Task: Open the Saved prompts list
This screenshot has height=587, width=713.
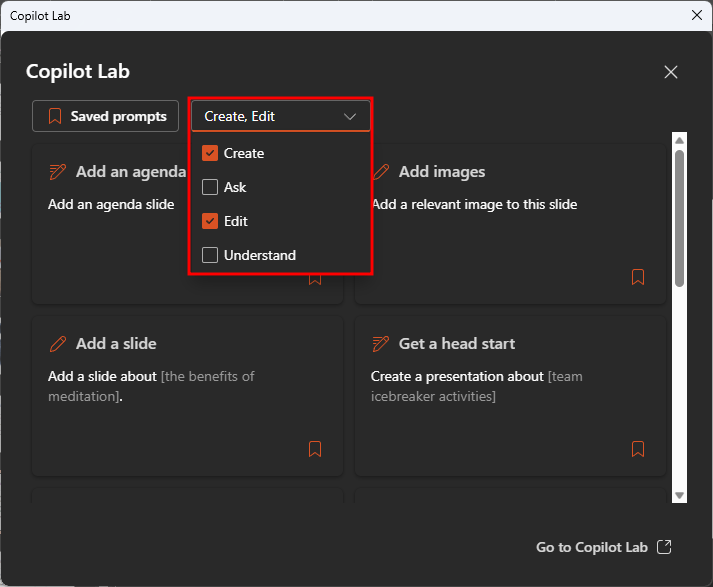Action: click(x=105, y=116)
